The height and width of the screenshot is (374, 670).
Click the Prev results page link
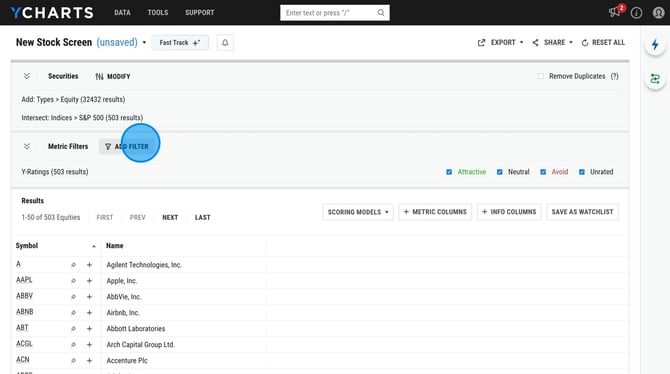[x=138, y=217]
